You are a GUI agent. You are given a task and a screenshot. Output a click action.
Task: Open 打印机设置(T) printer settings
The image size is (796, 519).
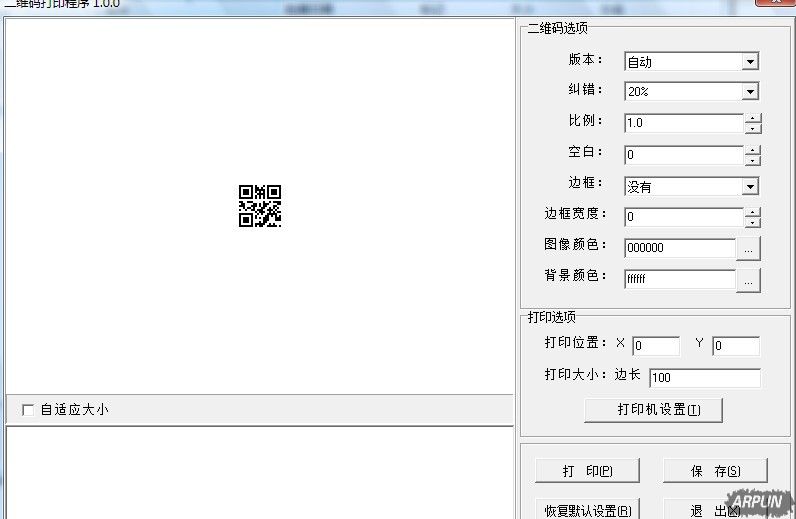[653, 410]
